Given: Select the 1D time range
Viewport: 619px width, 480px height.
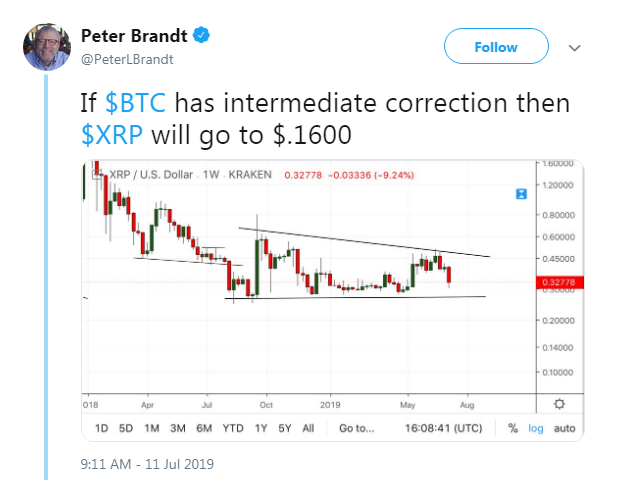Looking at the screenshot, I should click(x=101, y=428).
